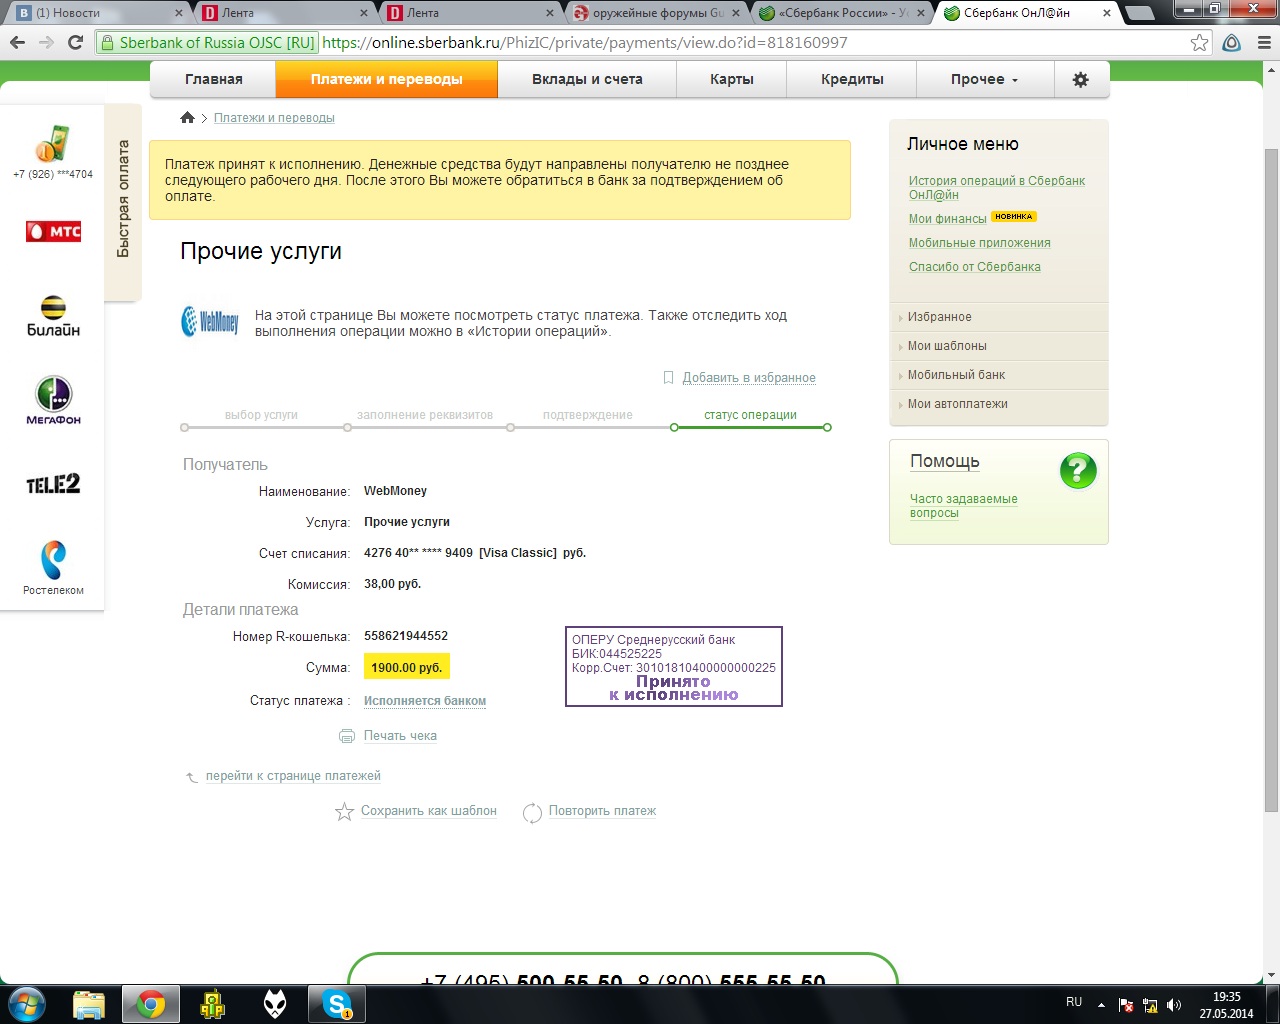This screenshot has height=1024, width=1280.
Task: Click перейти к странице платежей link
Action: [x=293, y=776]
